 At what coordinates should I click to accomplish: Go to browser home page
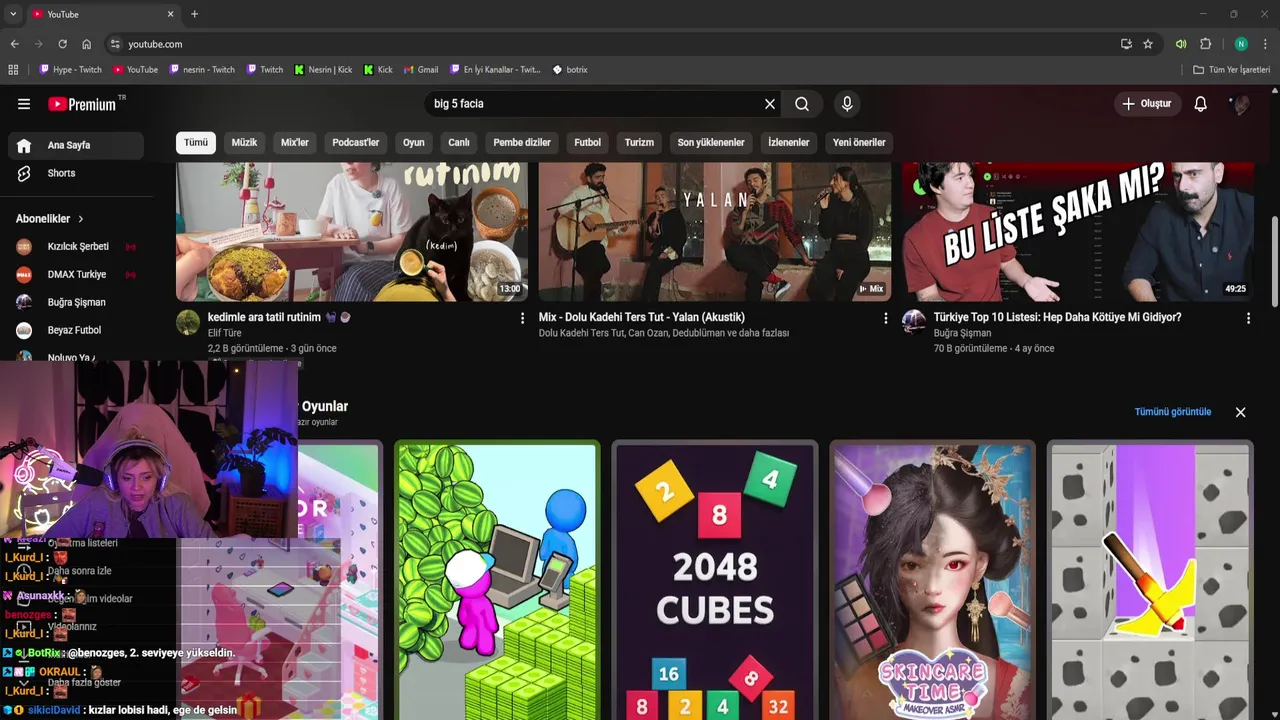[86, 44]
